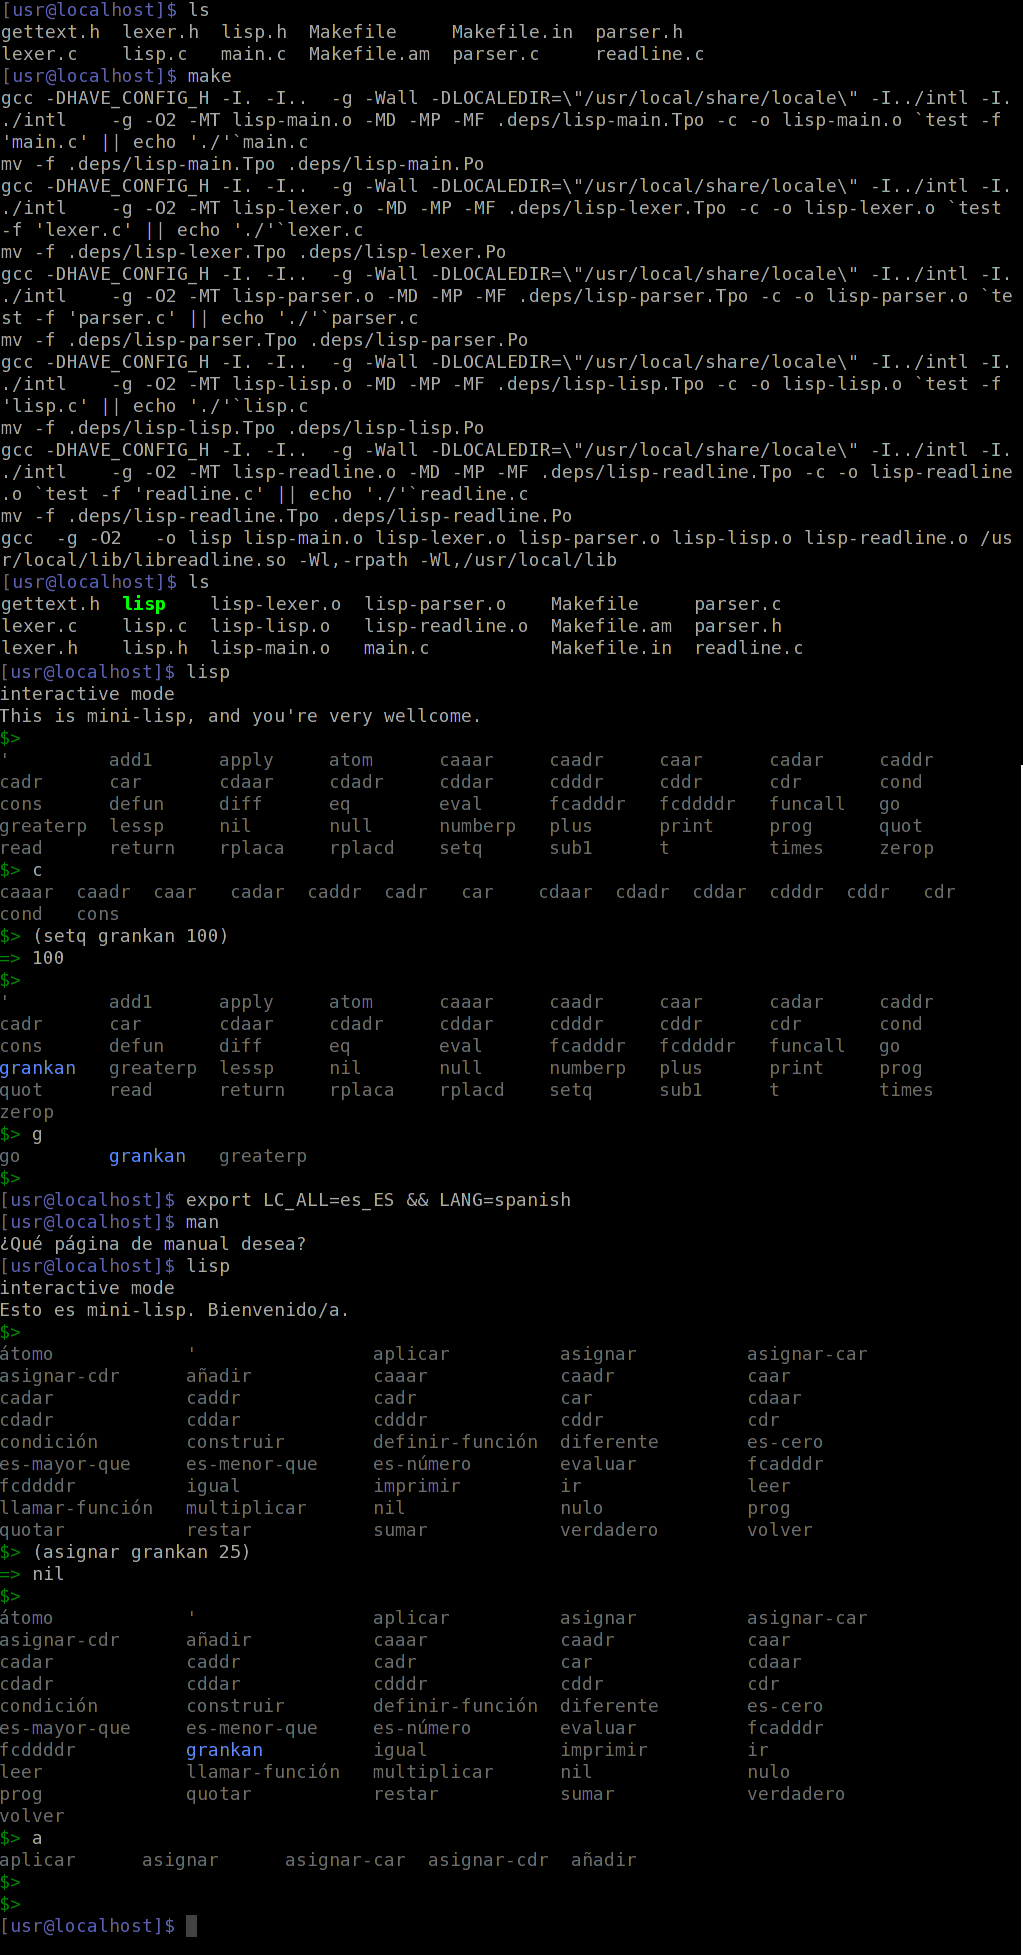Click the '$> c' completion prompt
Image resolution: width=1023 pixels, height=1955 pixels.
tap(22, 869)
